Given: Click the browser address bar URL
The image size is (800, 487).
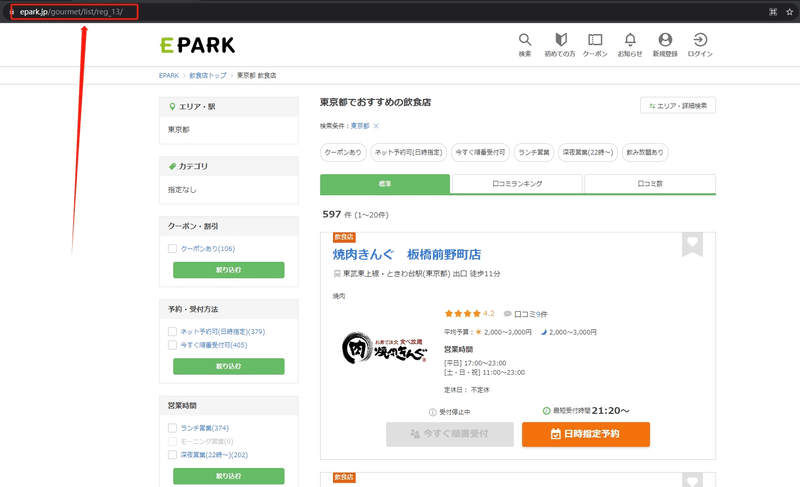Looking at the screenshot, I should pos(74,12).
